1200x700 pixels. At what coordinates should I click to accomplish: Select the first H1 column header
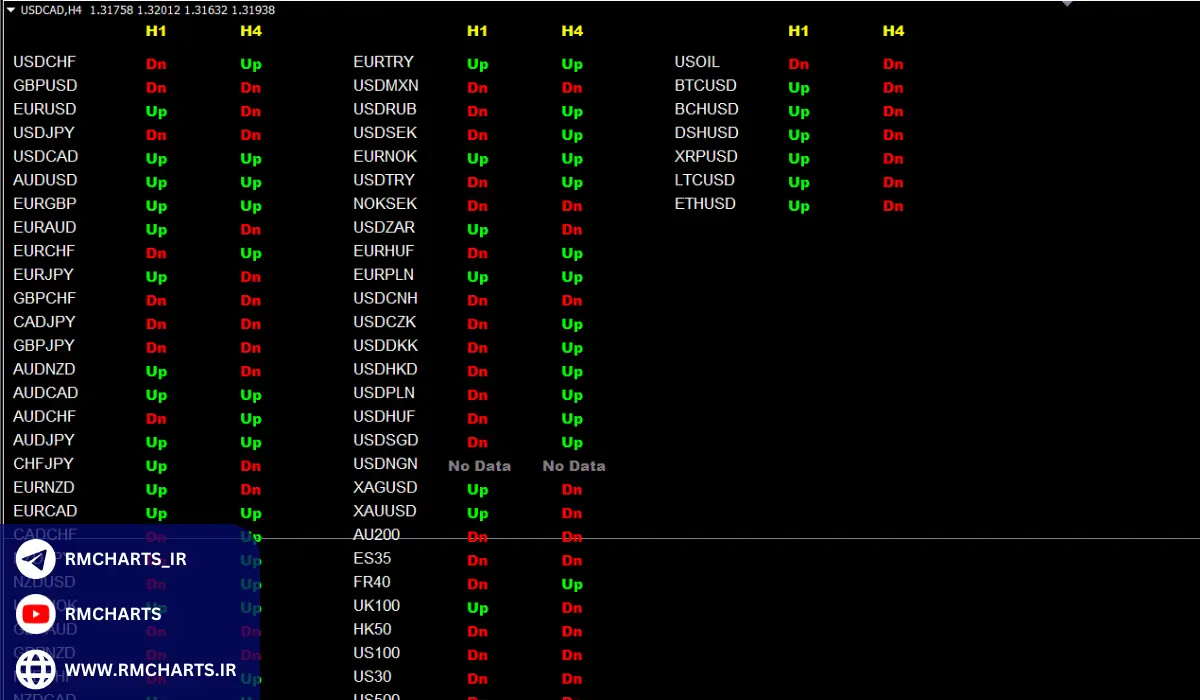point(156,31)
